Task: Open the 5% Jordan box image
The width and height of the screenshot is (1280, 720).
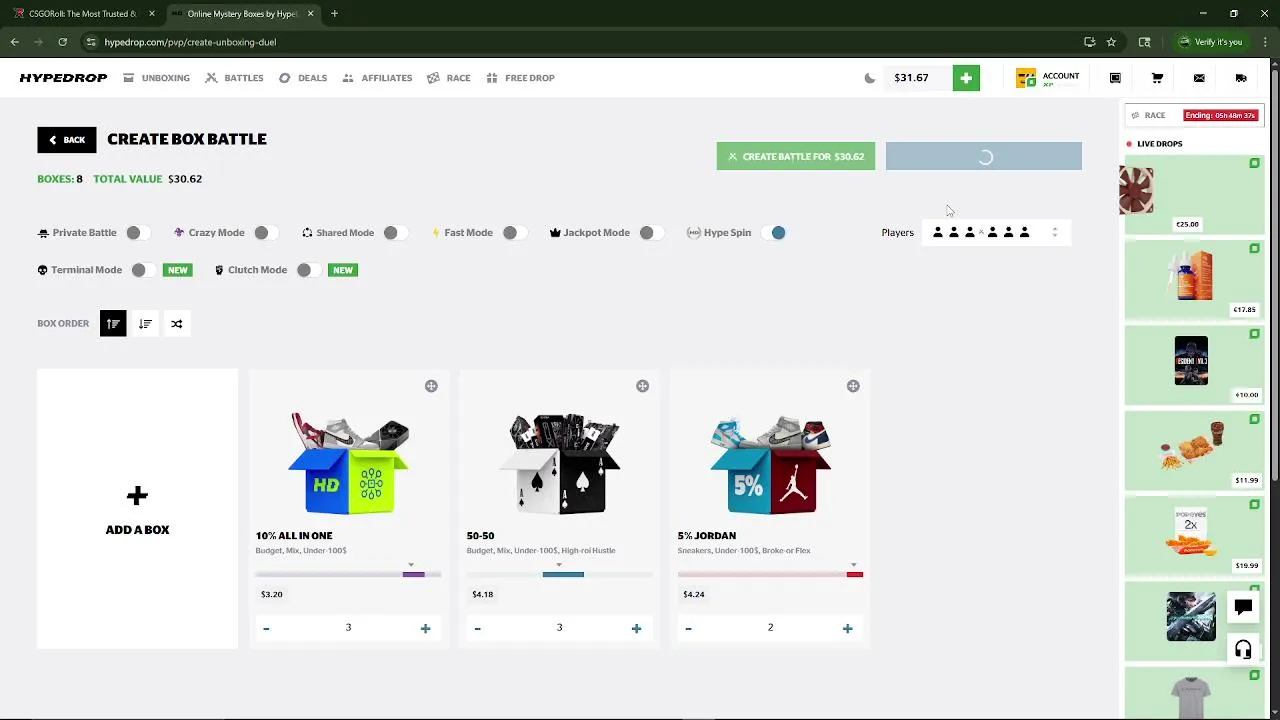Action: pos(771,463)
